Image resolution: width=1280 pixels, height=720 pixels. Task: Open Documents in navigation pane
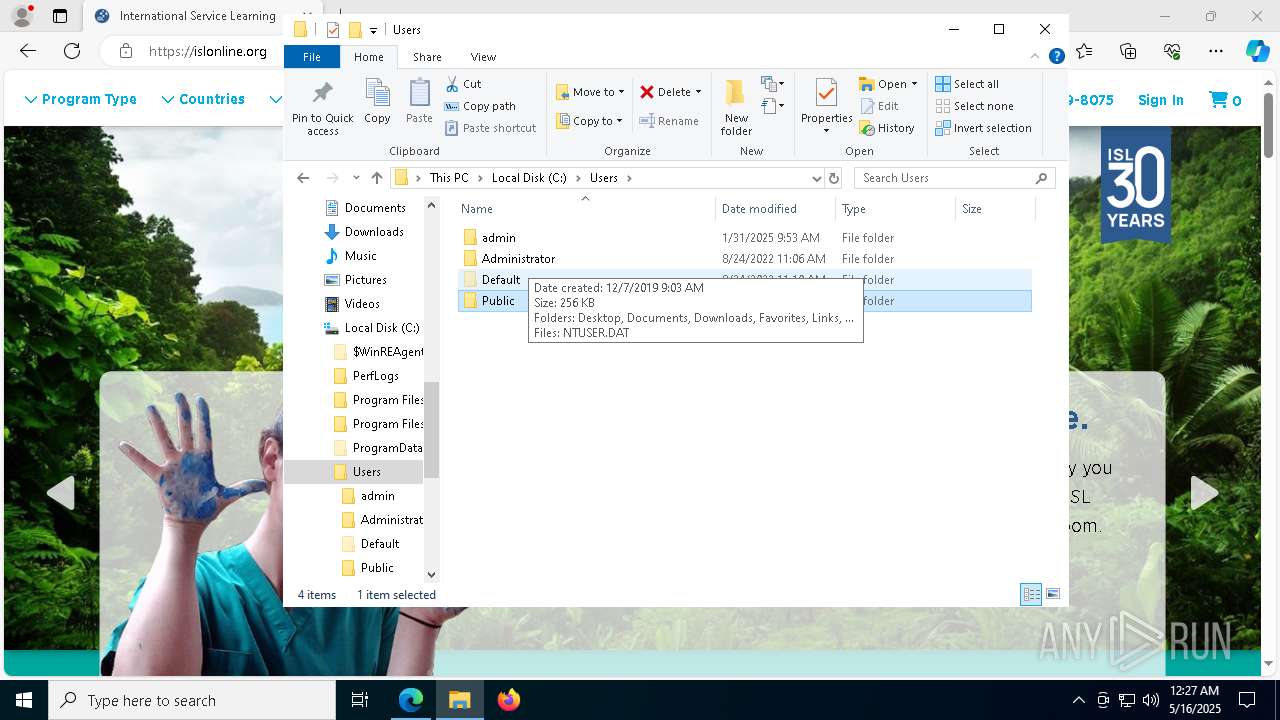pyautogui.click(x=375, y=208)
